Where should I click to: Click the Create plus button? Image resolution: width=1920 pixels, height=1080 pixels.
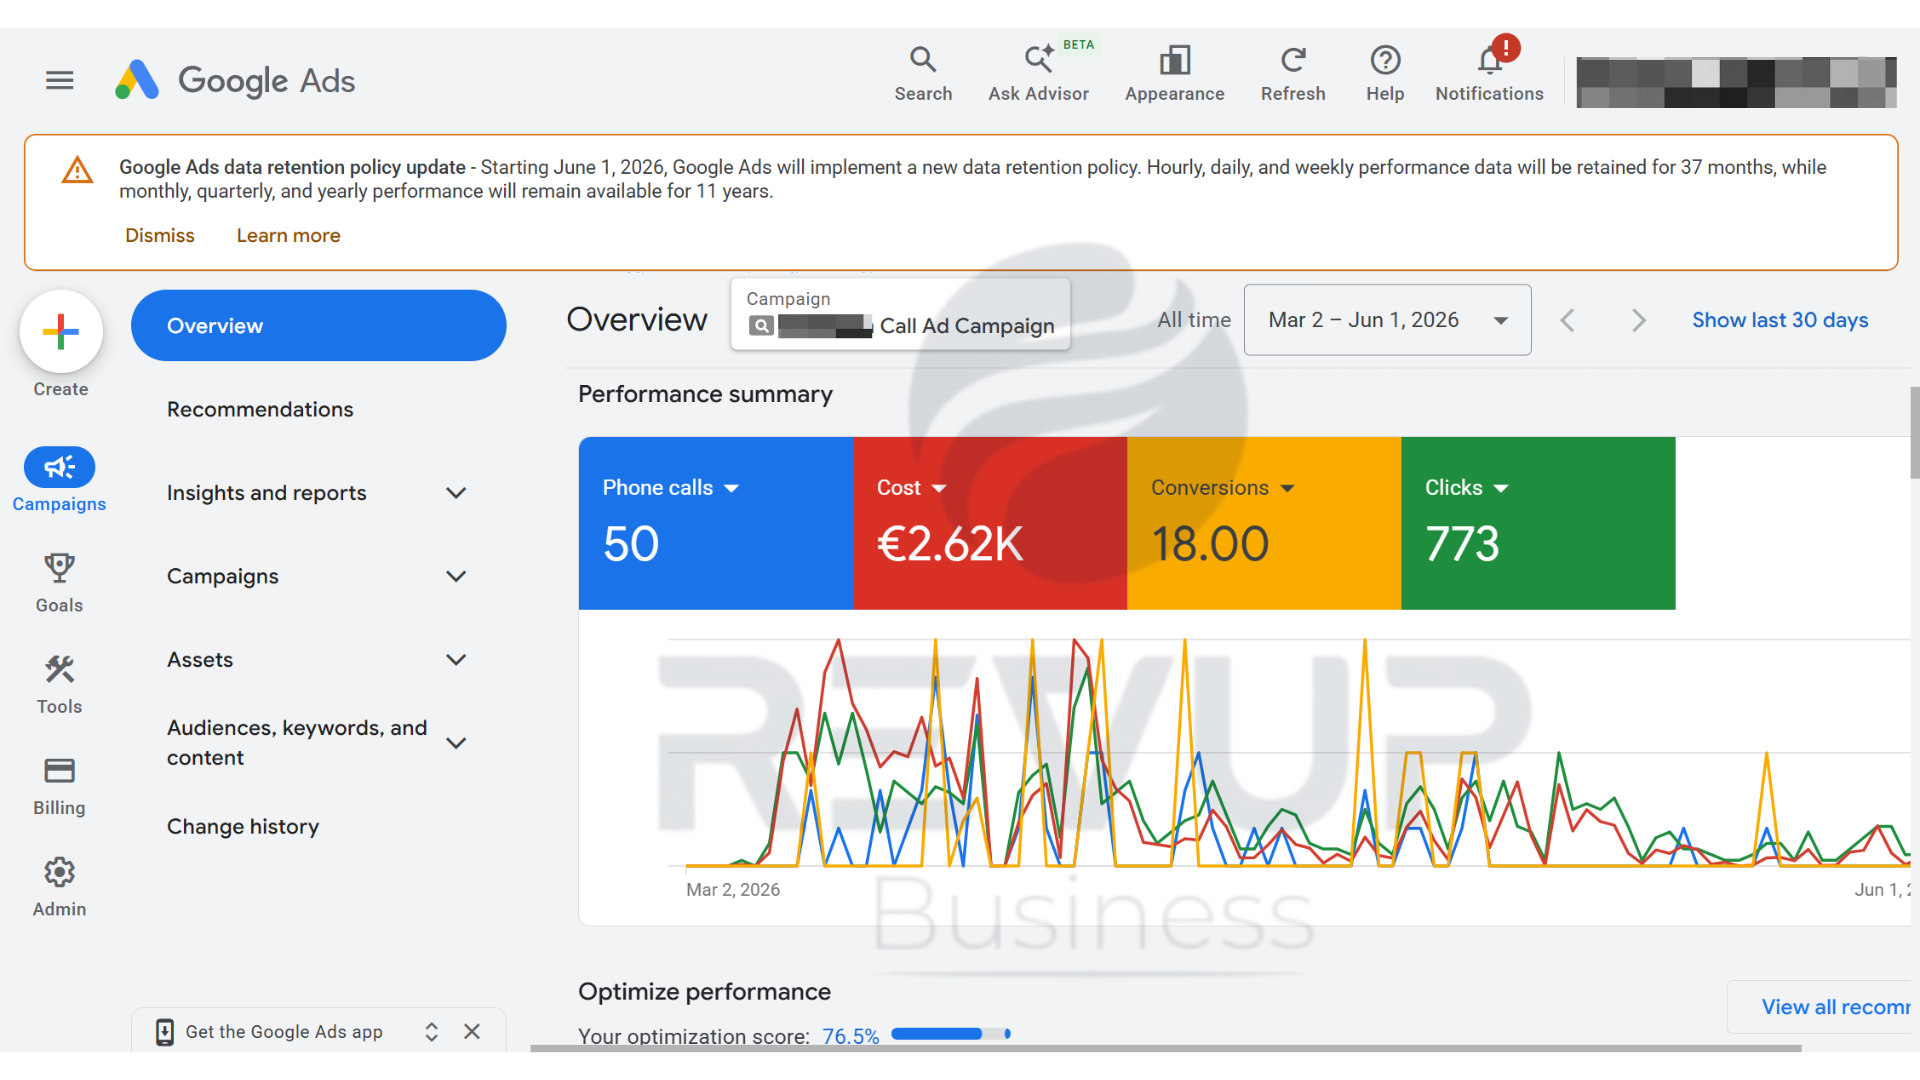tap(61, 332)
